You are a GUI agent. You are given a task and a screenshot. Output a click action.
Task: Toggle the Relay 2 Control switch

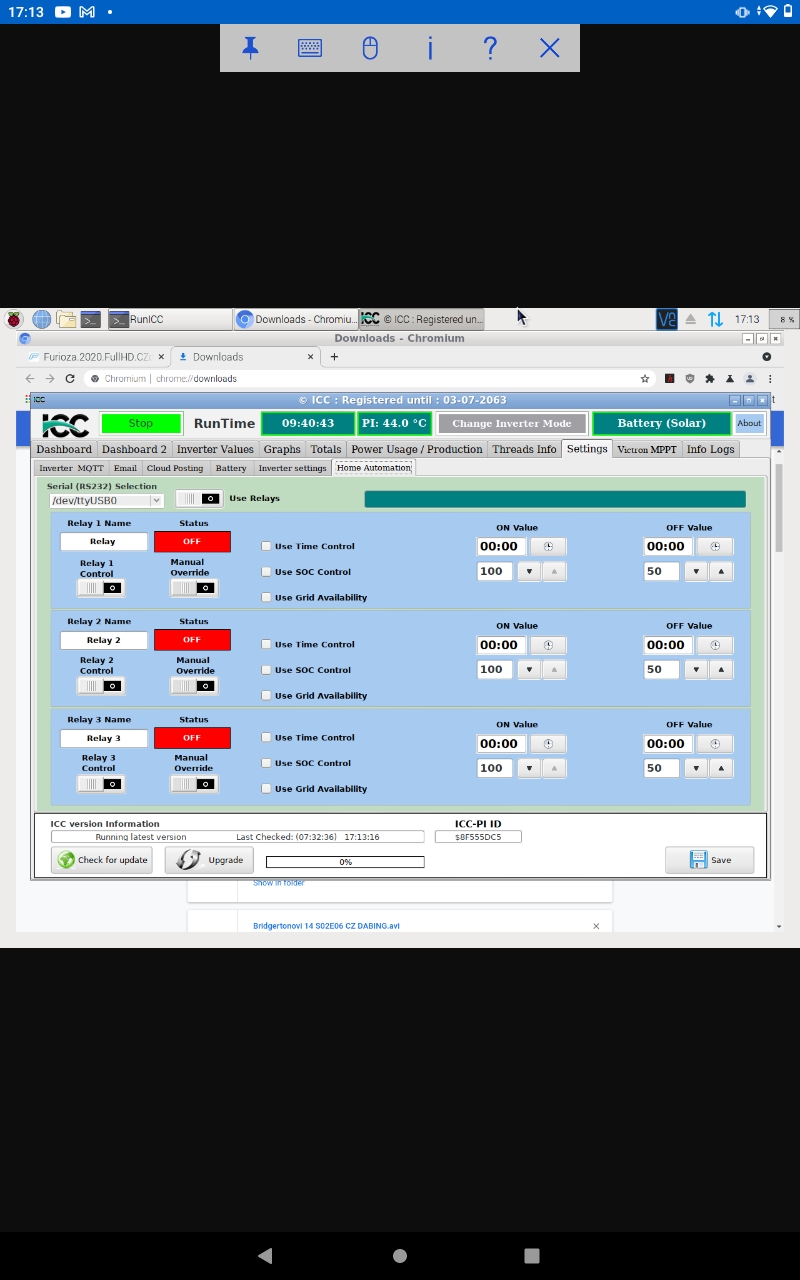(x=101, y=686)
